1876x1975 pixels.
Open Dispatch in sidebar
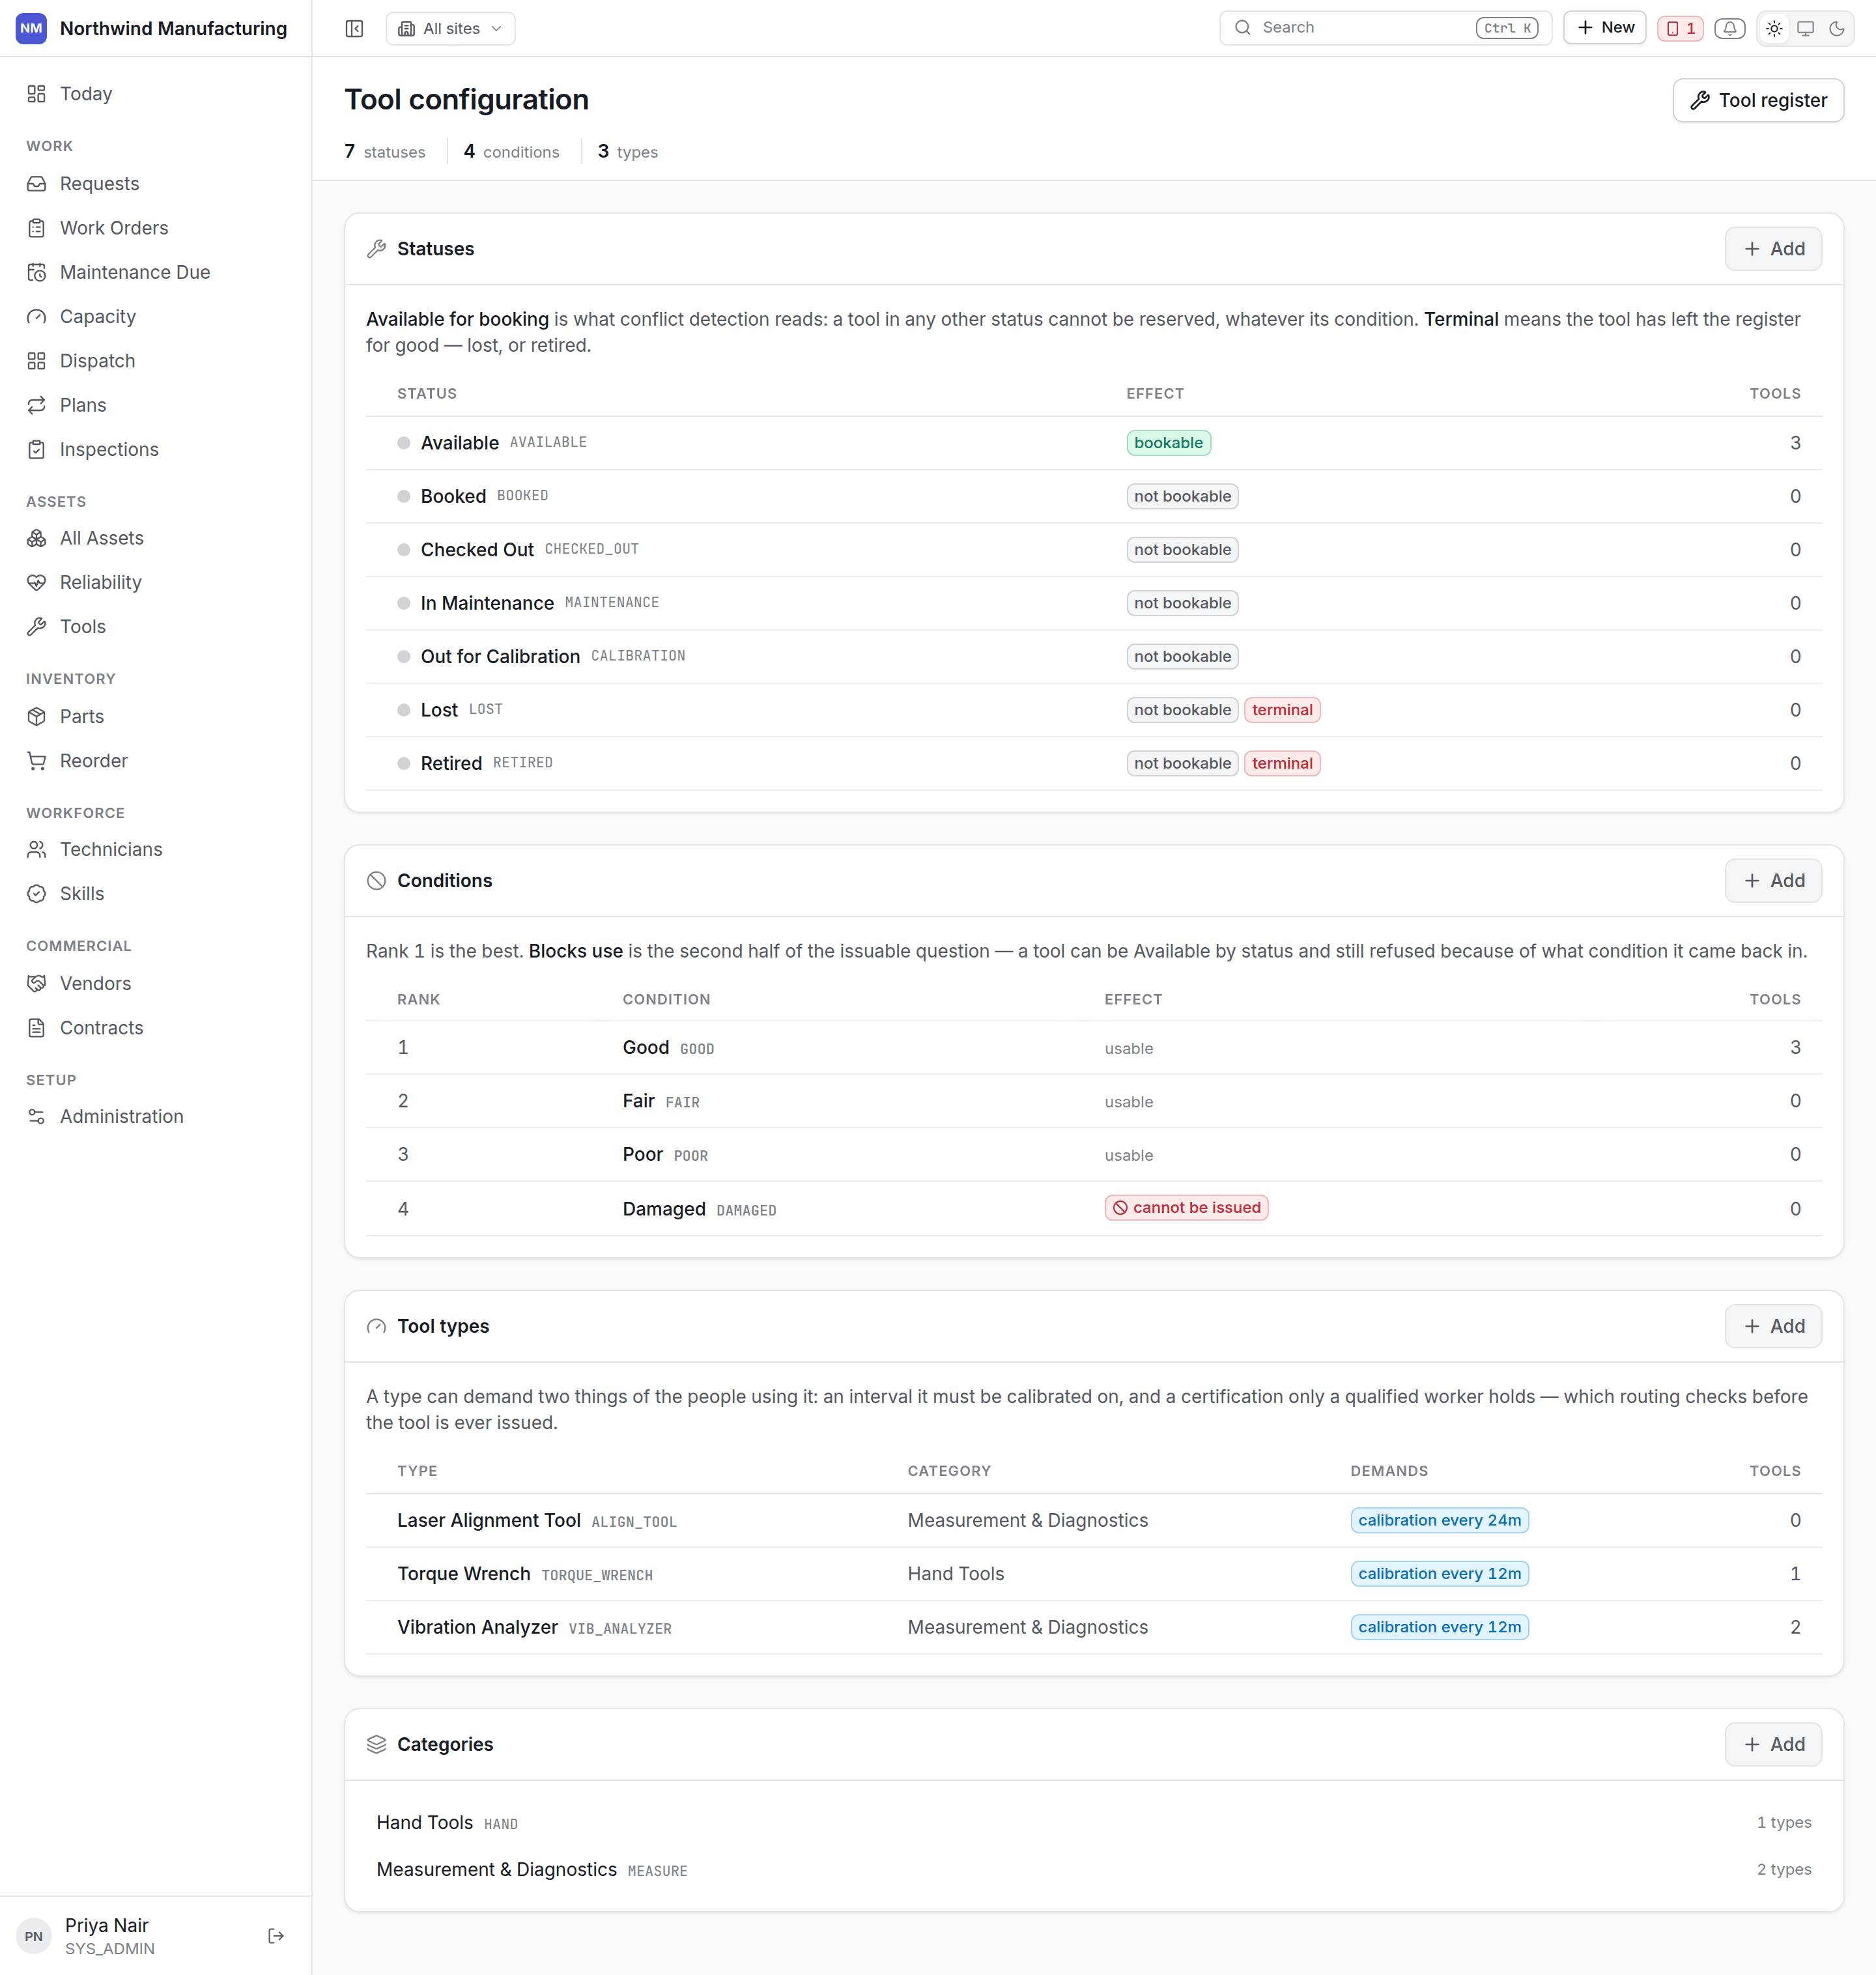(156, 361)
